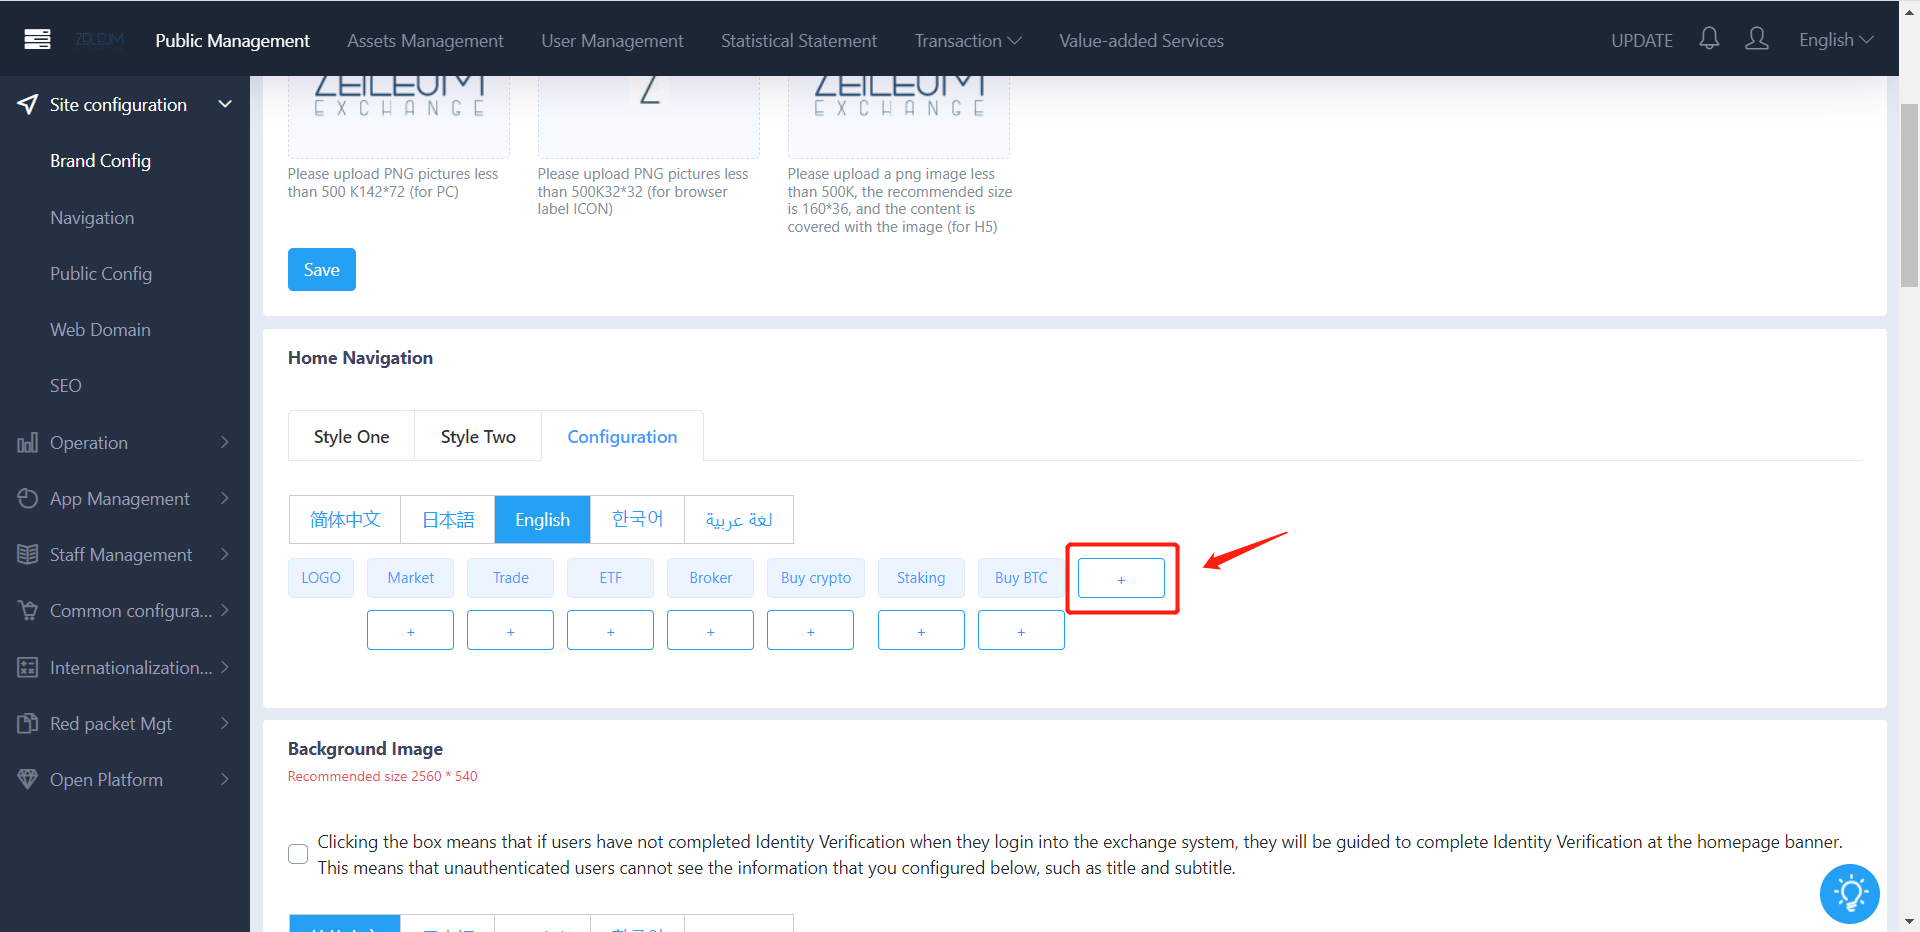
Task: Open User Management top menu
Action: point(612,40)
